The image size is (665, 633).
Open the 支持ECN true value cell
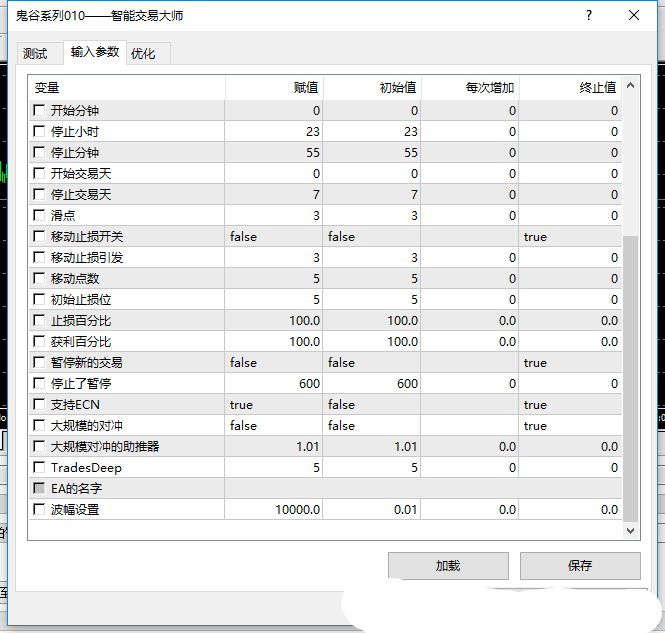(274, 405)
